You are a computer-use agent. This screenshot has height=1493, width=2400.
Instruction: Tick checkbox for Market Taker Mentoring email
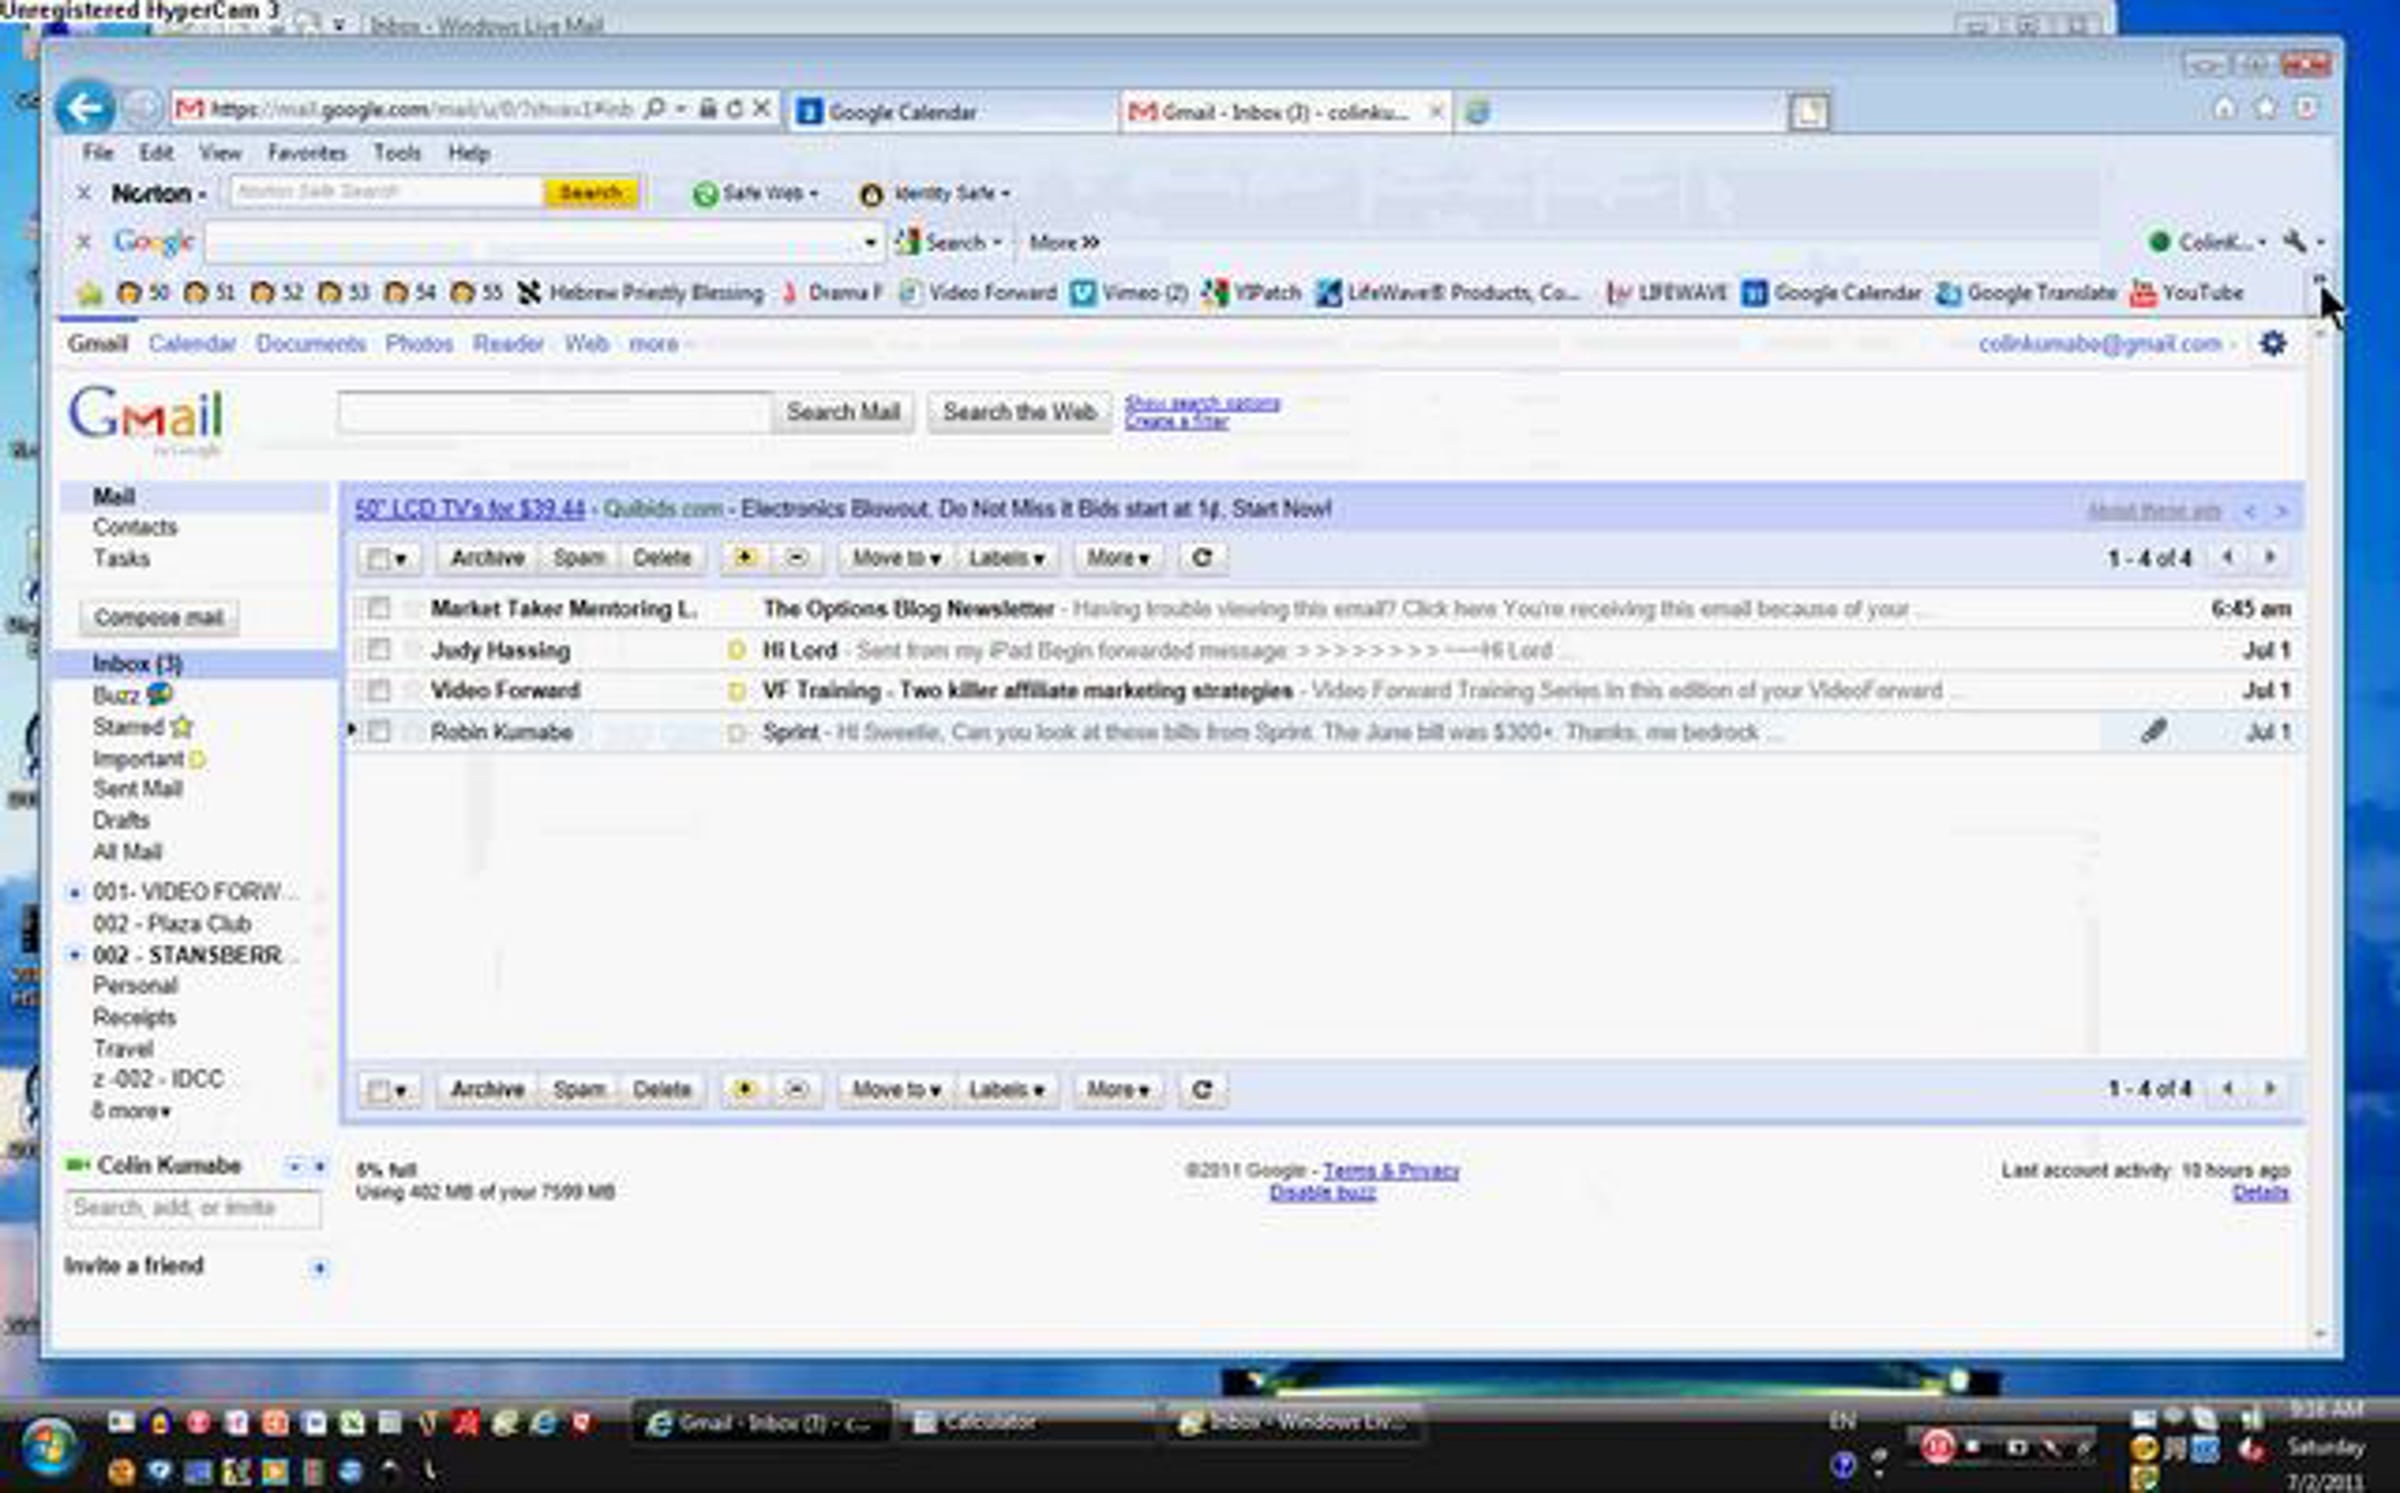click(378, 608)
